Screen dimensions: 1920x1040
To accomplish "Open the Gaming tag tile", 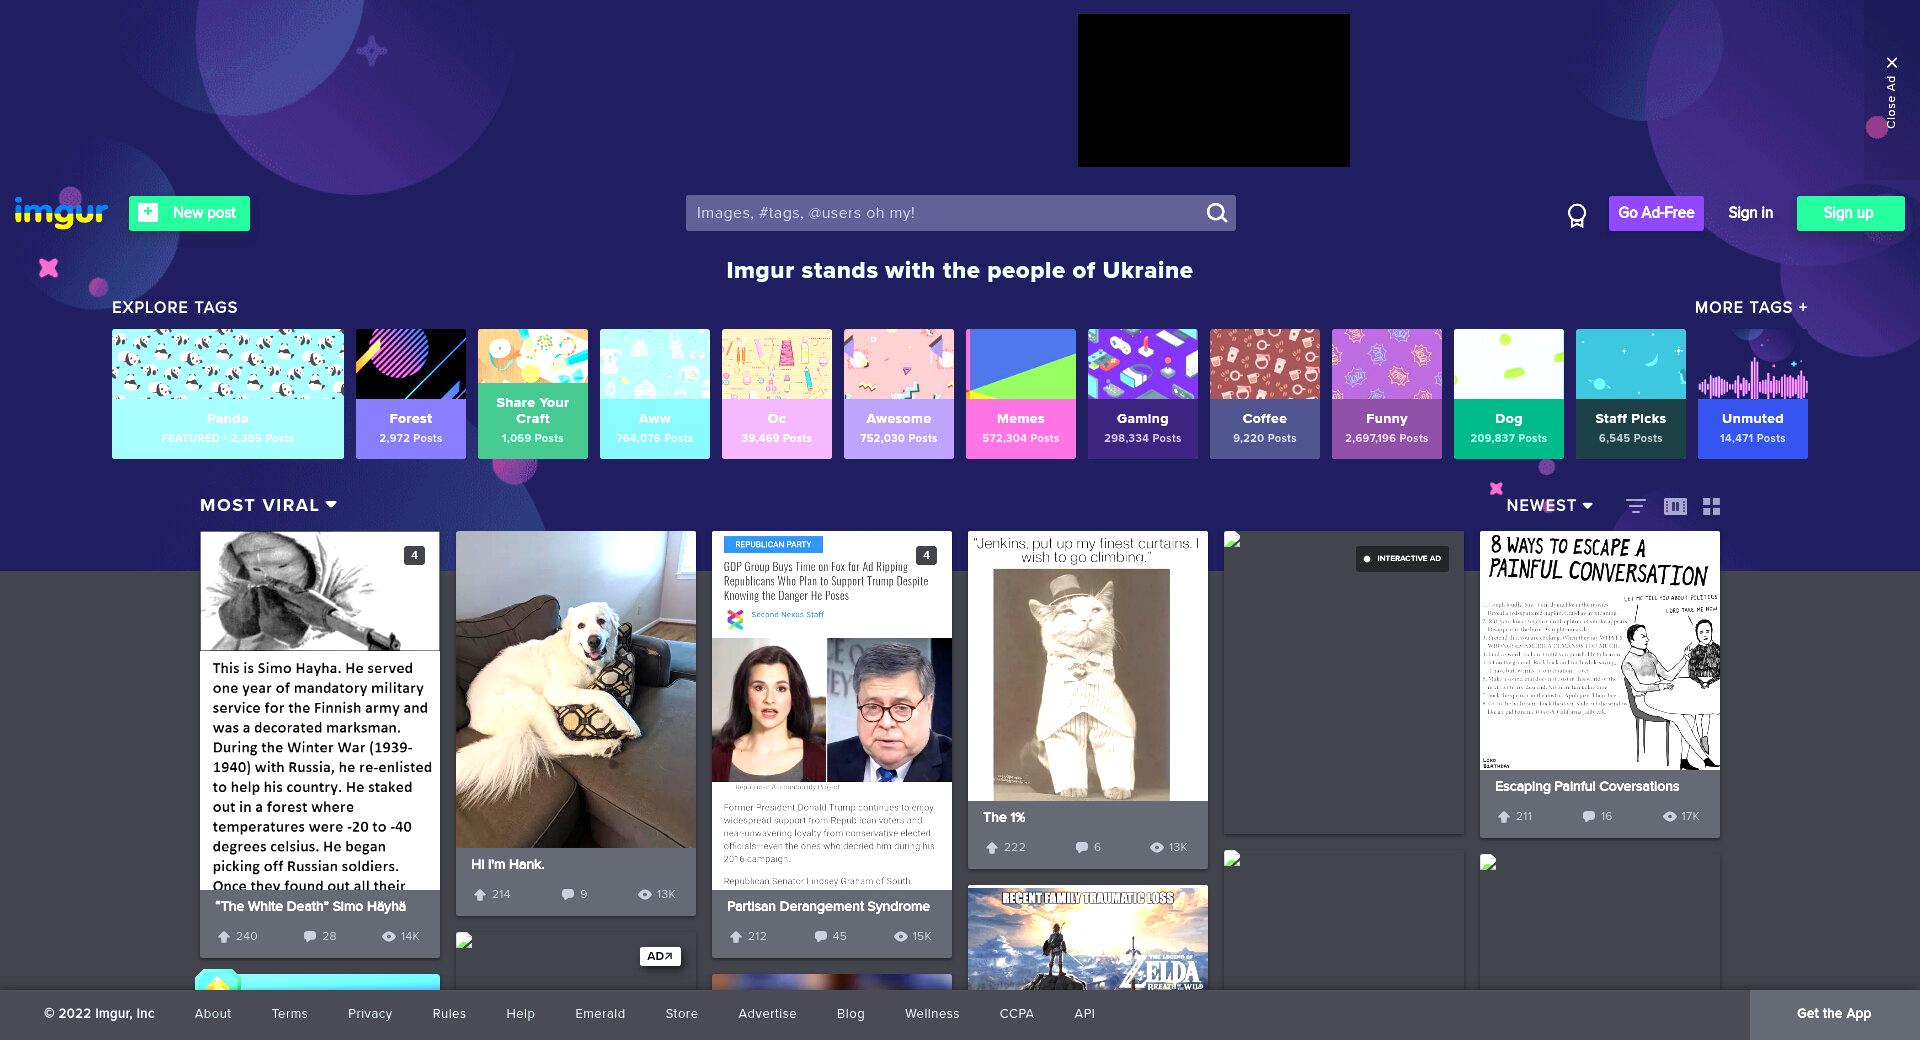I will 1143,394.
